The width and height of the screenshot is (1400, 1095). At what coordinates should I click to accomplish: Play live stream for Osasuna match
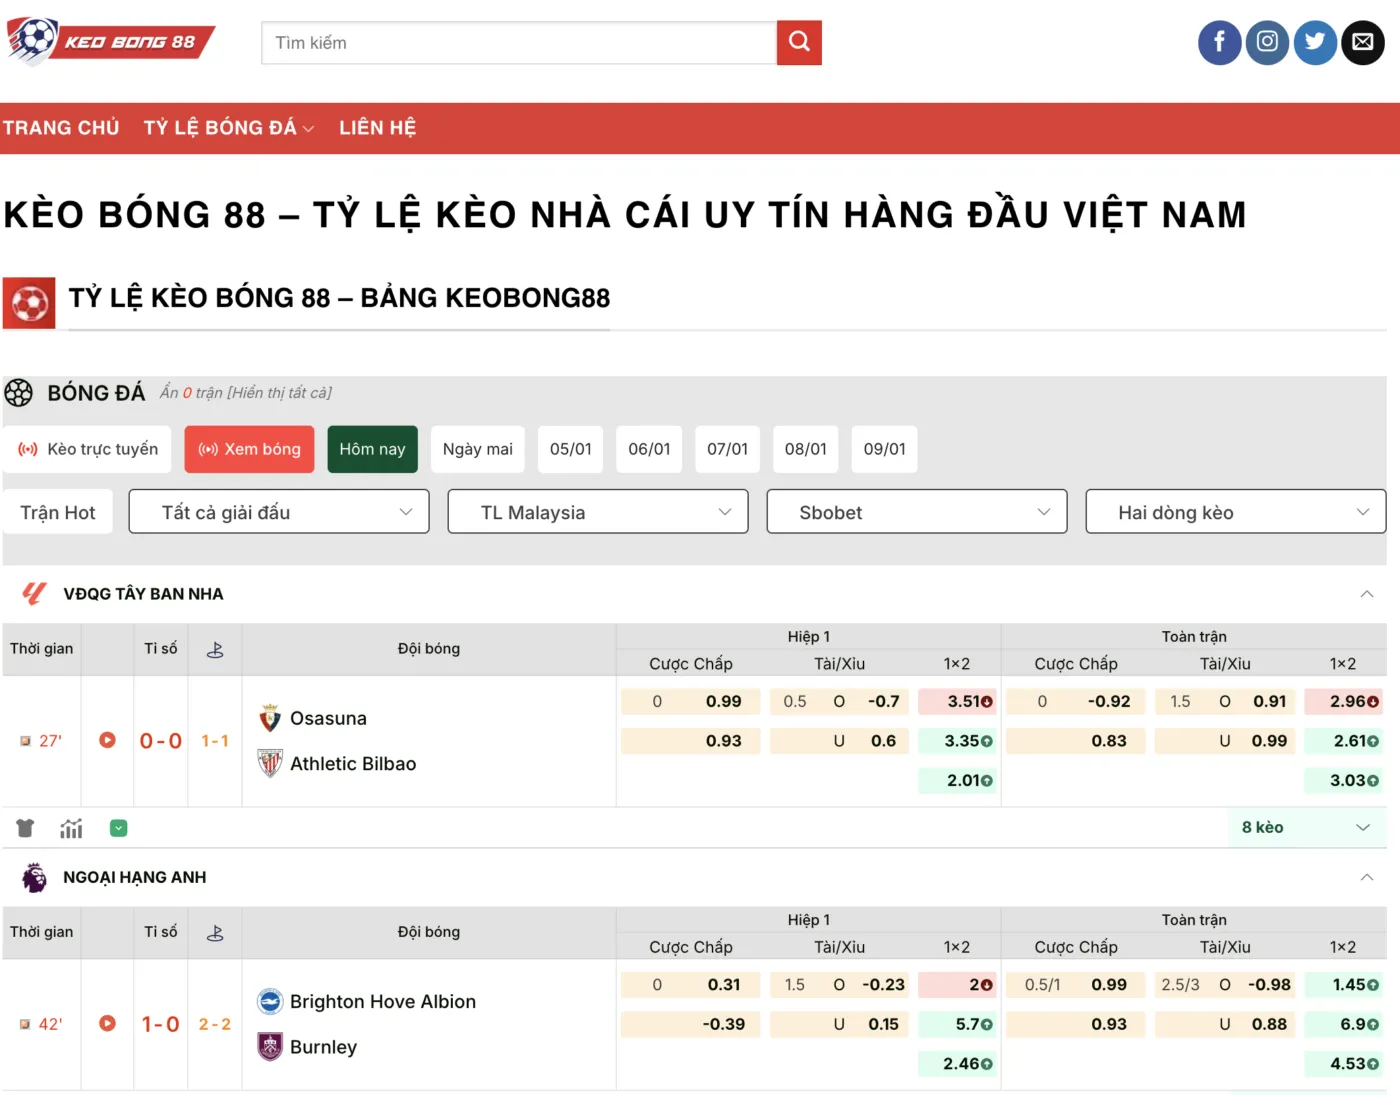pos(107,740)
